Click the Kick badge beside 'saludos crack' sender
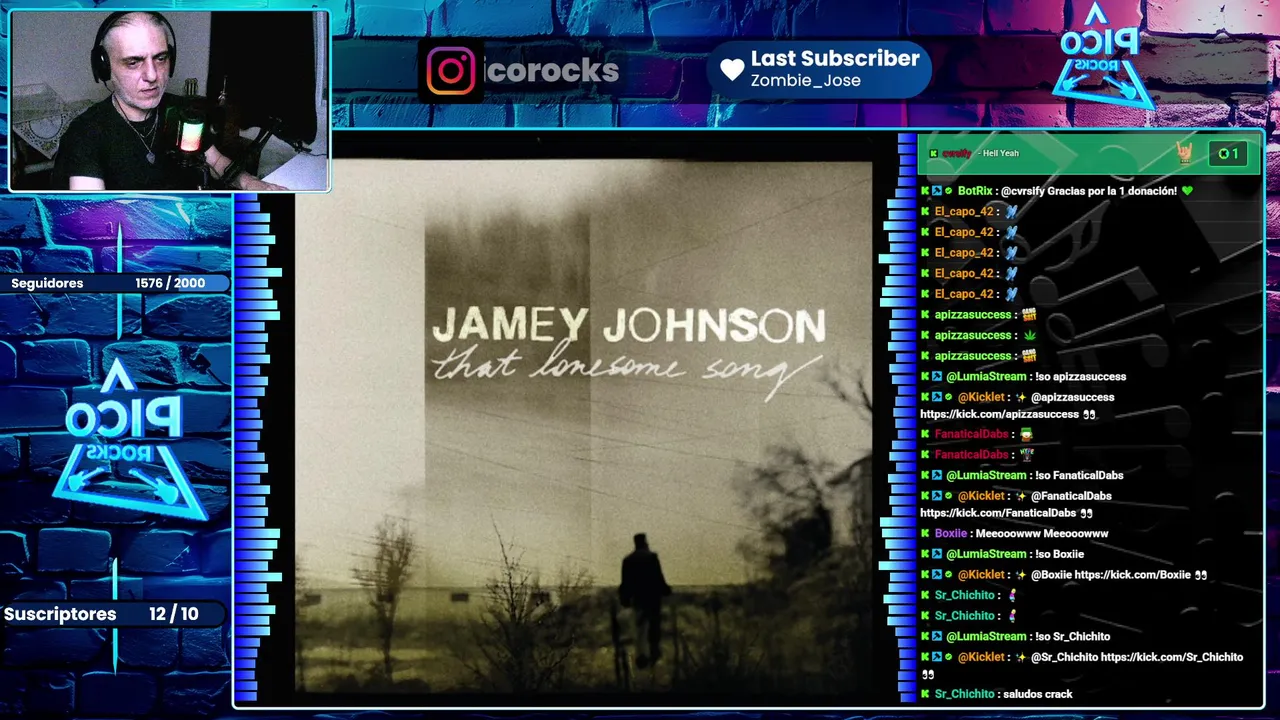Viewport: 1280px width, 720px height. 926,694
